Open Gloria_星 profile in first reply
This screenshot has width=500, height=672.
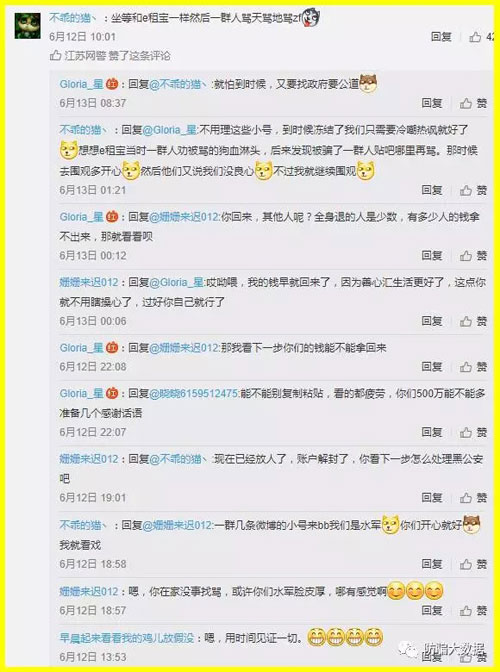pos(81,84)
